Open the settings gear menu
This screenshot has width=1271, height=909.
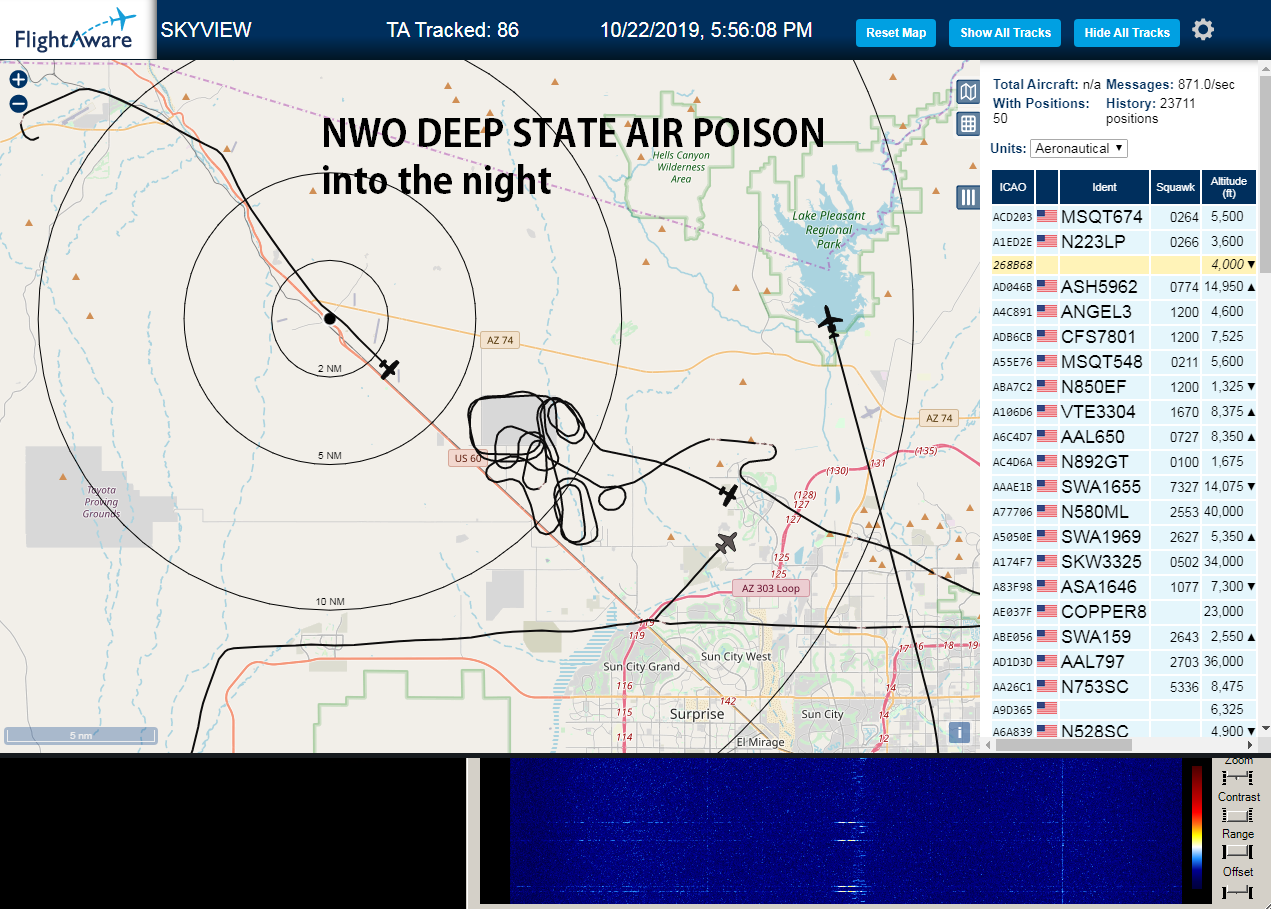click(1203, 30)
